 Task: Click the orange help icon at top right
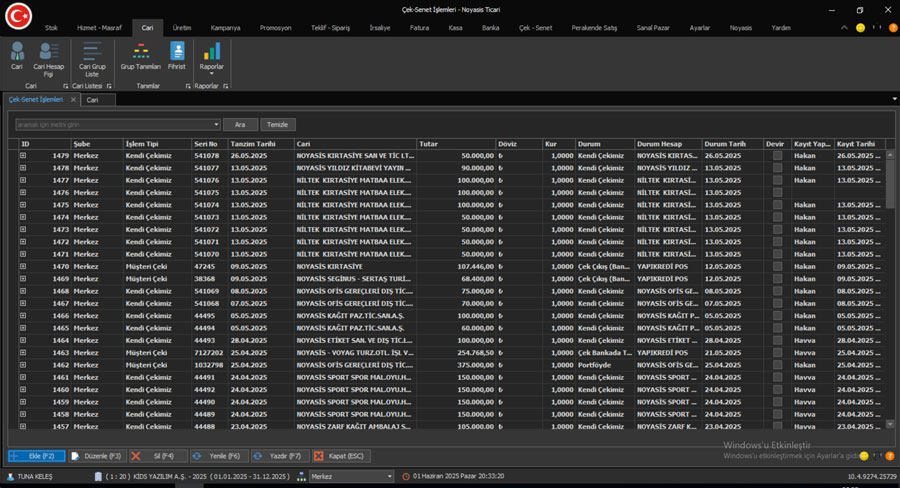(893, 28)
